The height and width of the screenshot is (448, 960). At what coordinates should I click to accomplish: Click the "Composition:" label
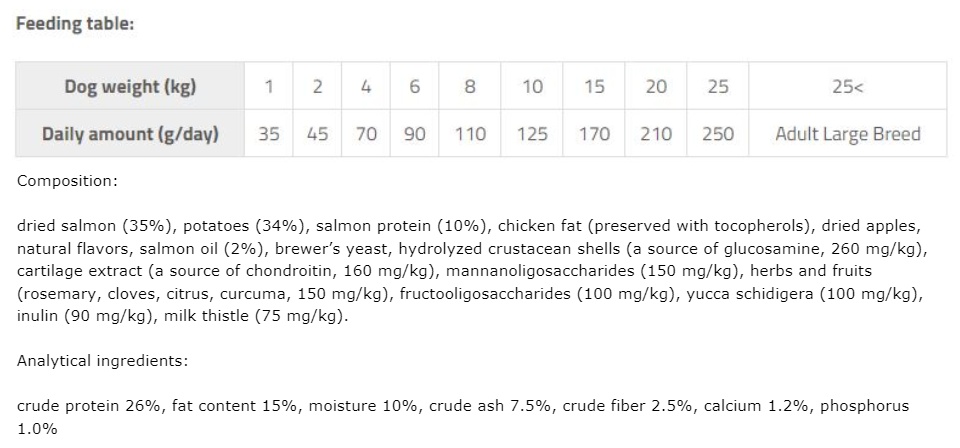coord(67,181)
